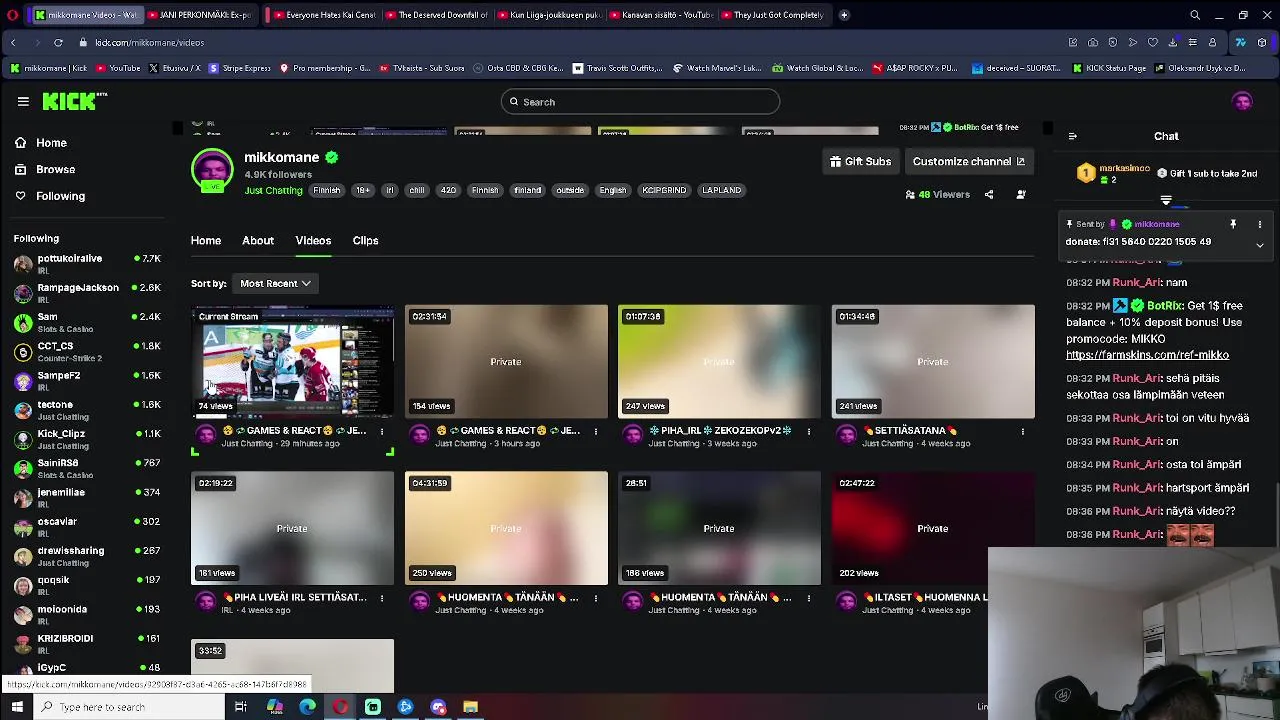
Task: Unpin the pinned chat message
Action: [1233, 224]
